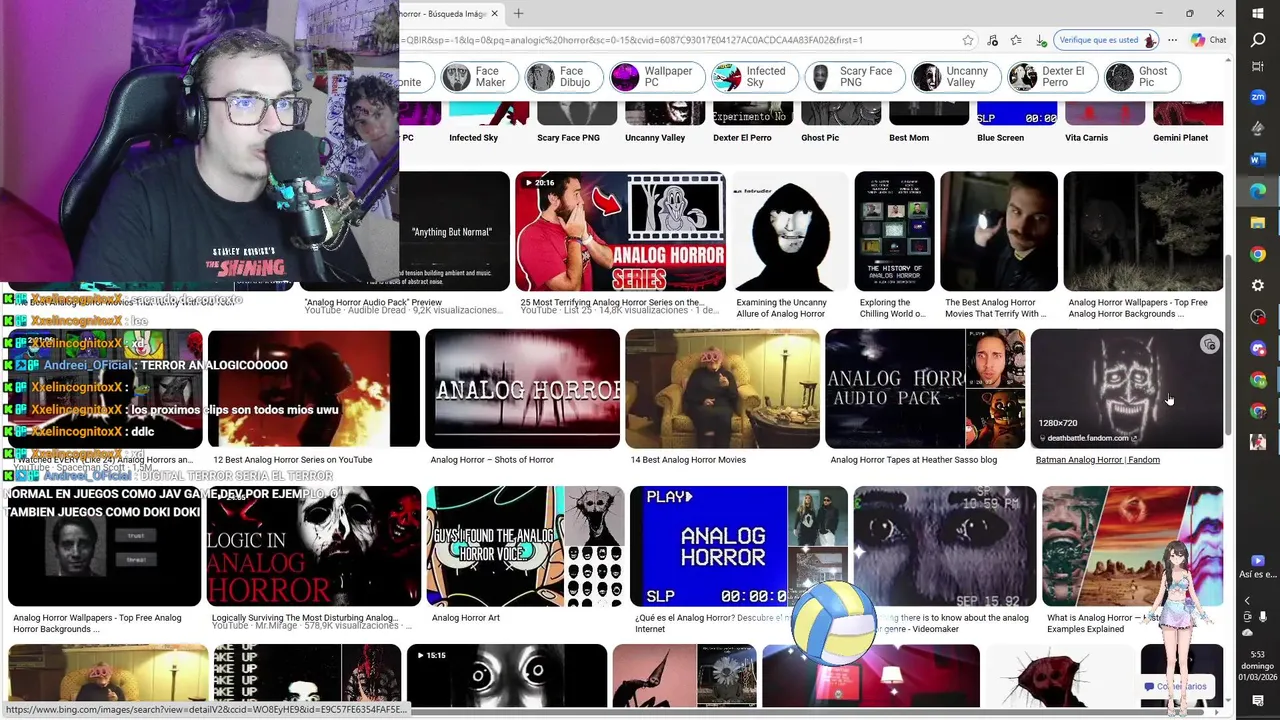This screenshot has height=720, width=1280.
Task: Open the Windows Start menu
Action: [1258, 12]
